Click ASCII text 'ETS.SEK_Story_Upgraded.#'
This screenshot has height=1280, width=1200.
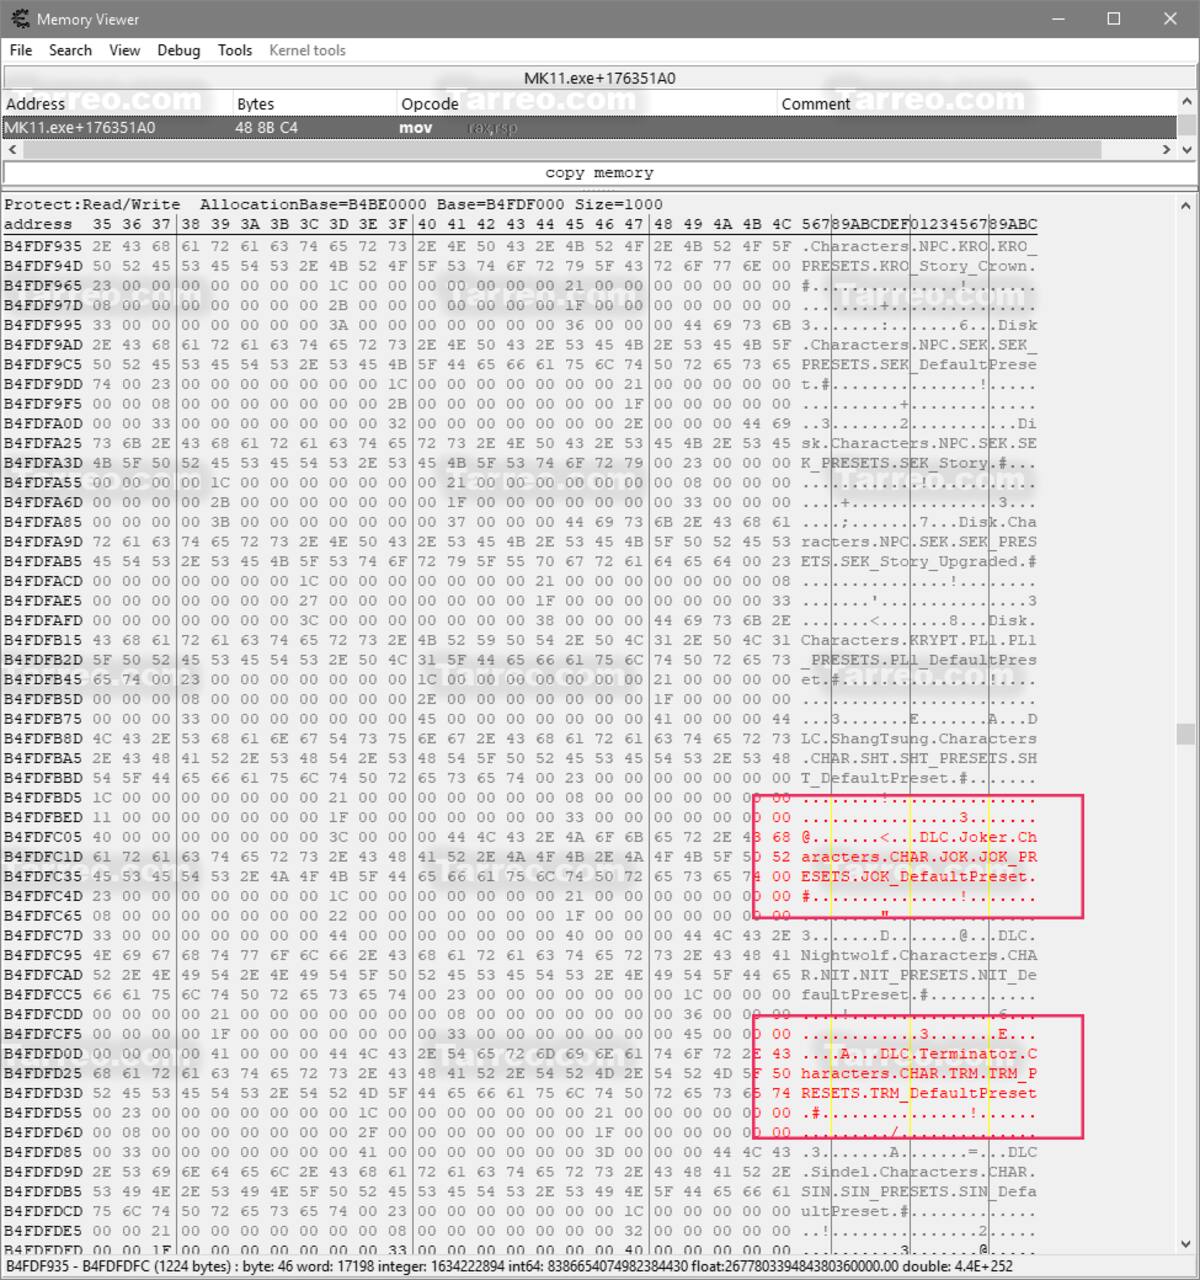tap(919, 561)
